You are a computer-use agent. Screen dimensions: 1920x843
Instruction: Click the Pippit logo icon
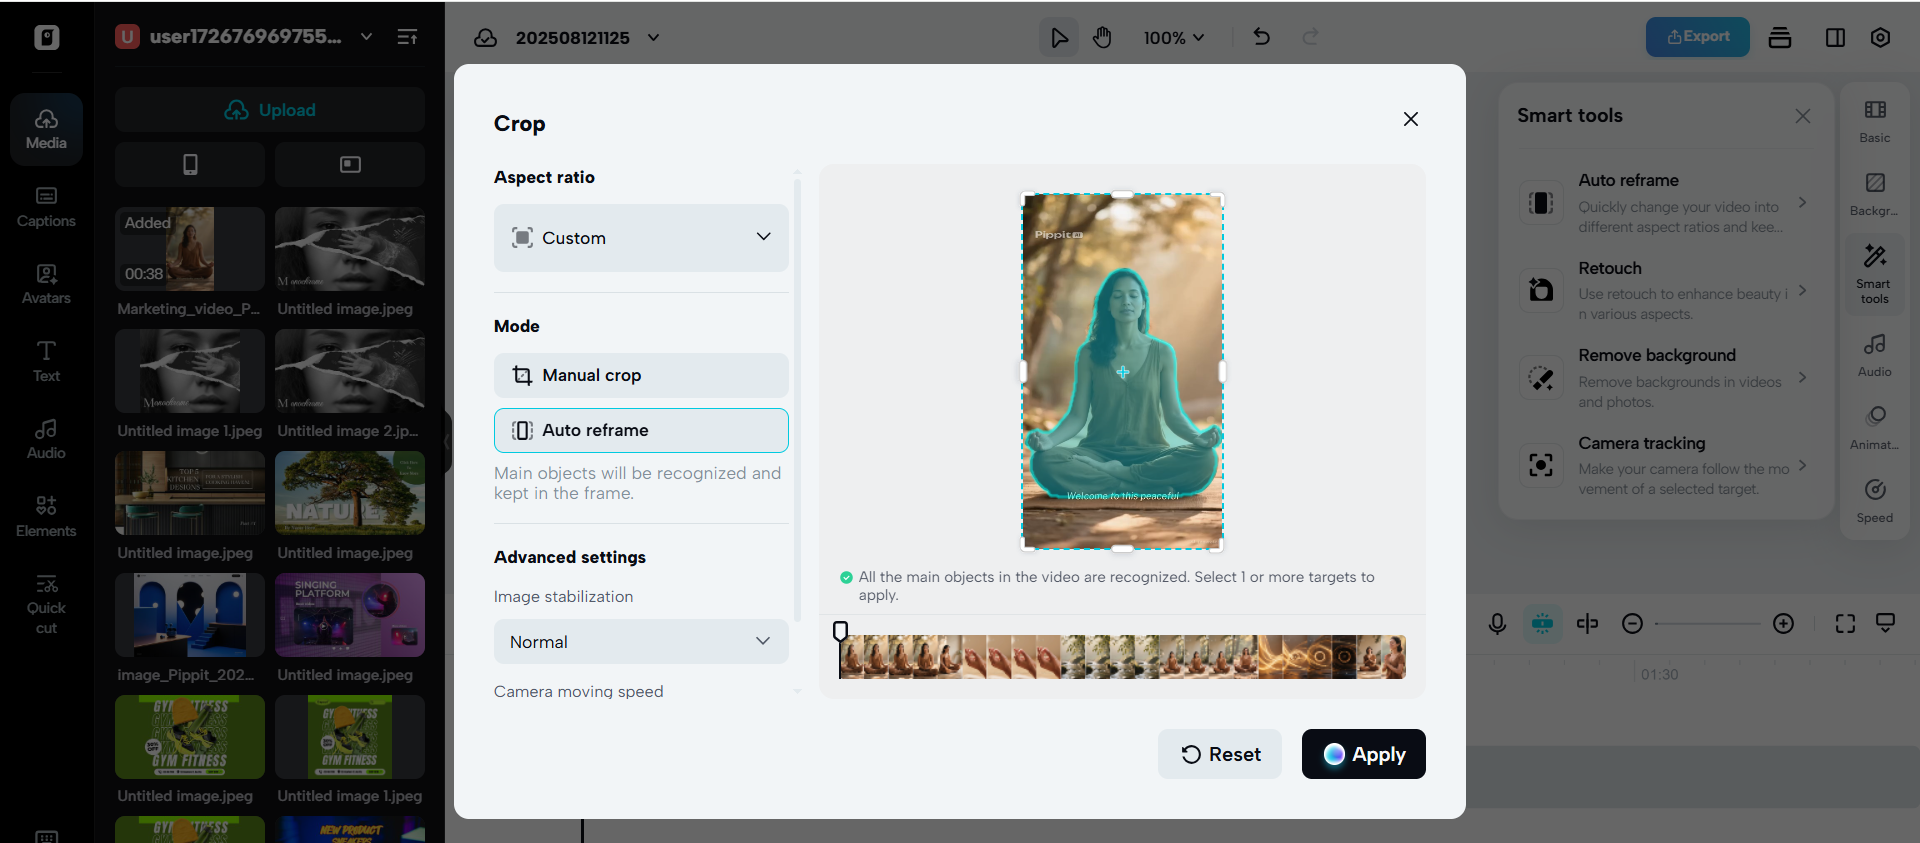[46, 37]
